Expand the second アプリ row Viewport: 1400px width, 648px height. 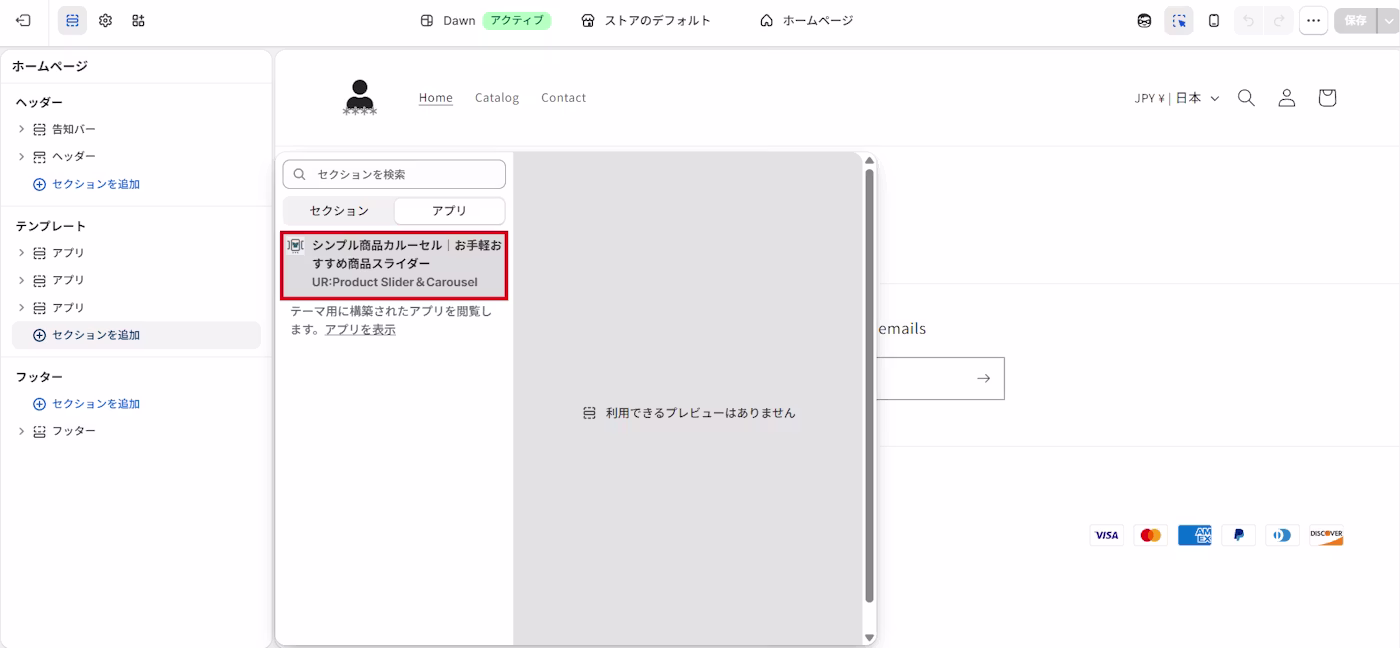tap(21, 280)
